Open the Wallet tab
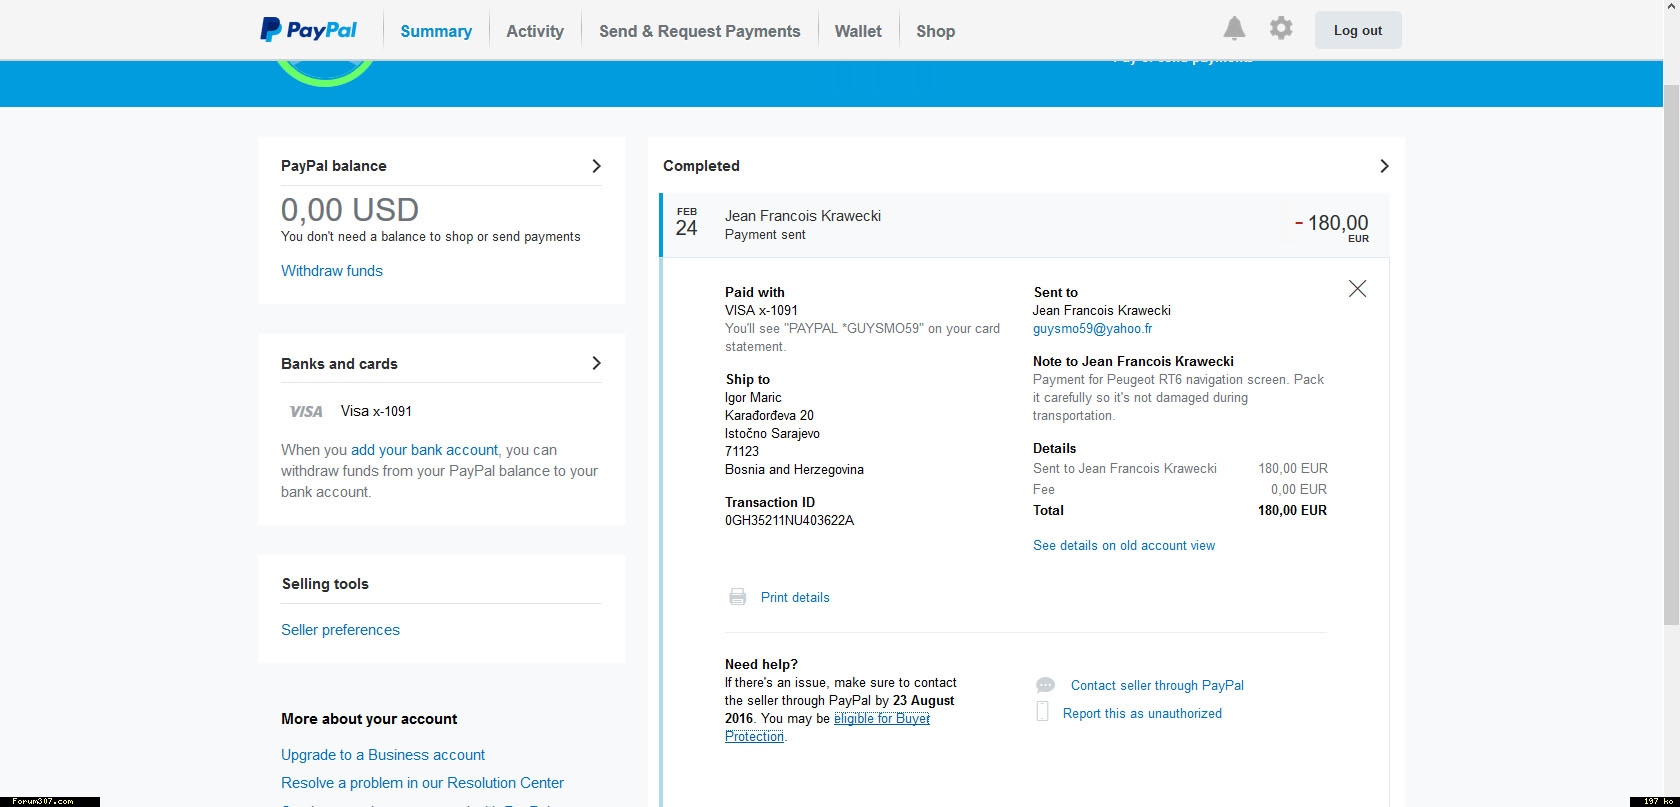This screenshot has height=807, width=1680. point(858,31)
